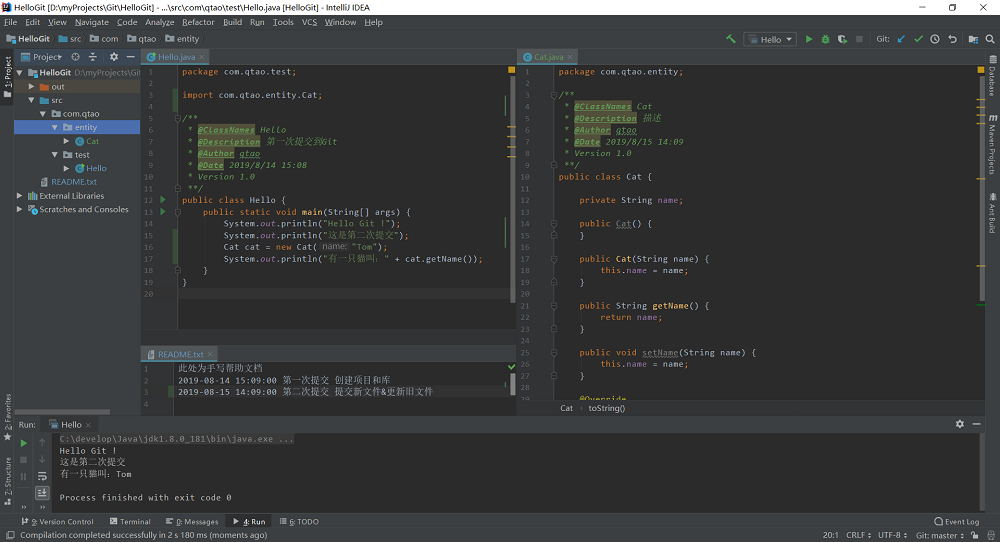Click the CRLF line separator widget

(x=858, y=535)
